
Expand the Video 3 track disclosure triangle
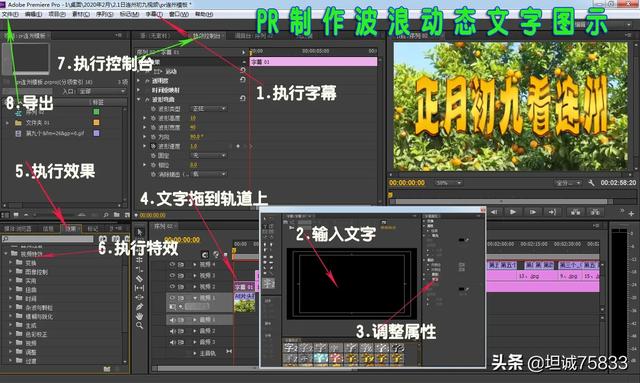pyautogui.click(x=195, y=276)
